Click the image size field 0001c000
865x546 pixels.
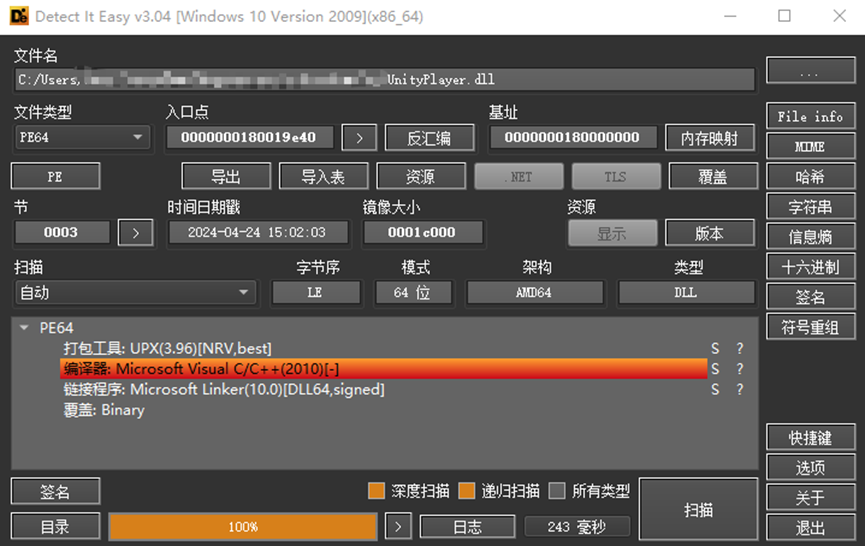tap(422, 232)
